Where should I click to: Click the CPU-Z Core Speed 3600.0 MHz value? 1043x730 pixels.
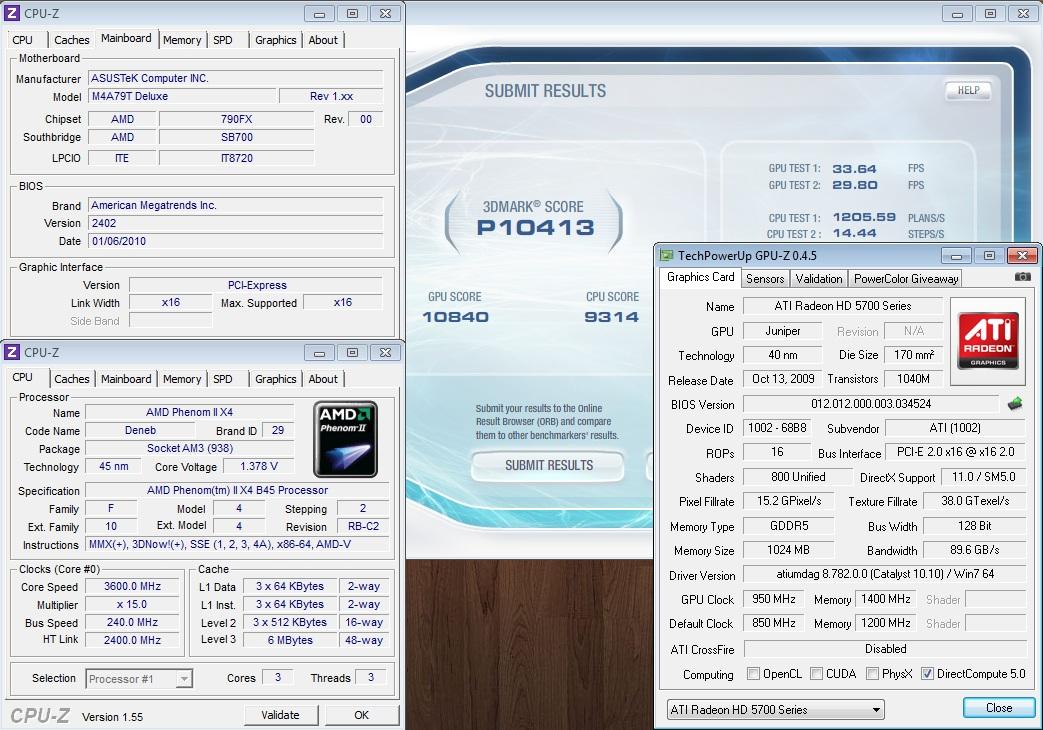click(132, 586)
